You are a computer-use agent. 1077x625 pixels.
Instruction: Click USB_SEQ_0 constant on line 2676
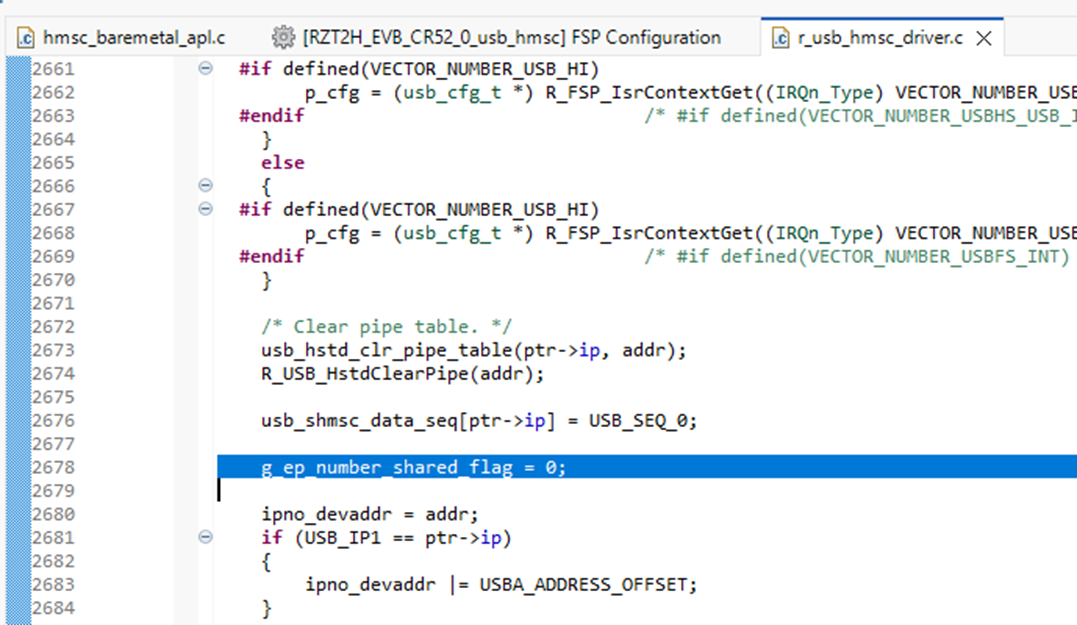638,420
